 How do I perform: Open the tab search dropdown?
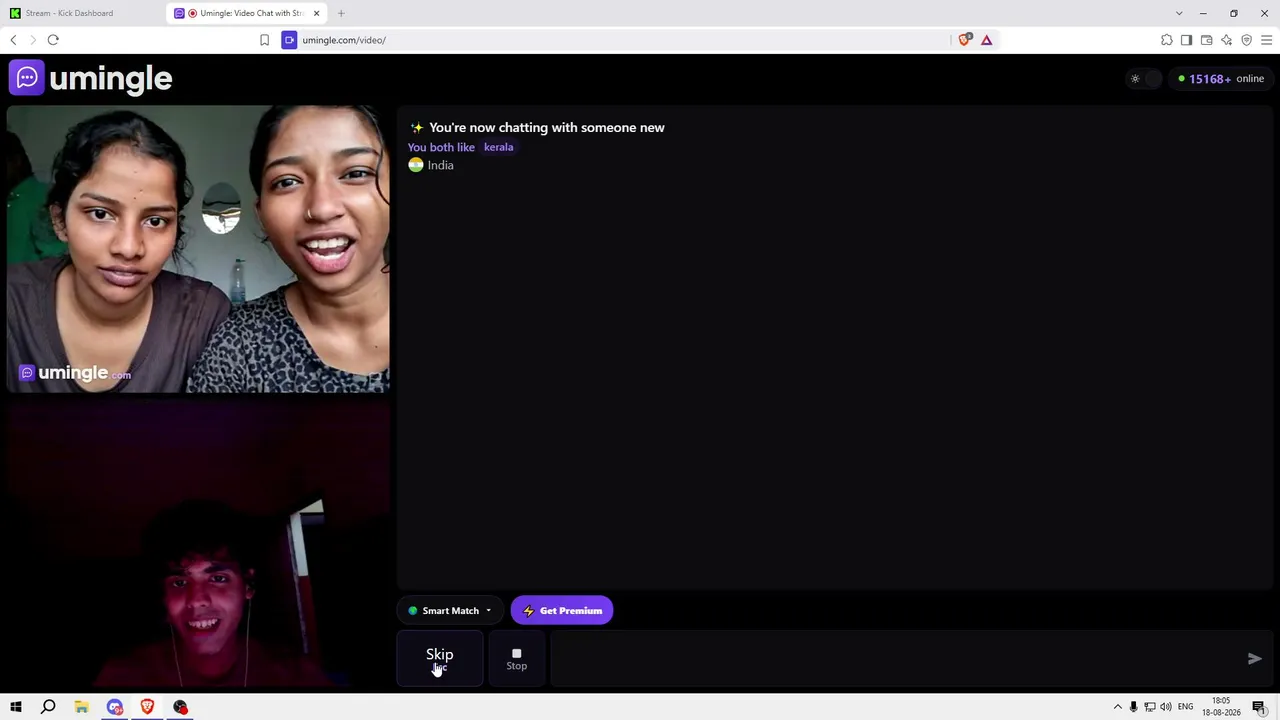[1179, 13]
